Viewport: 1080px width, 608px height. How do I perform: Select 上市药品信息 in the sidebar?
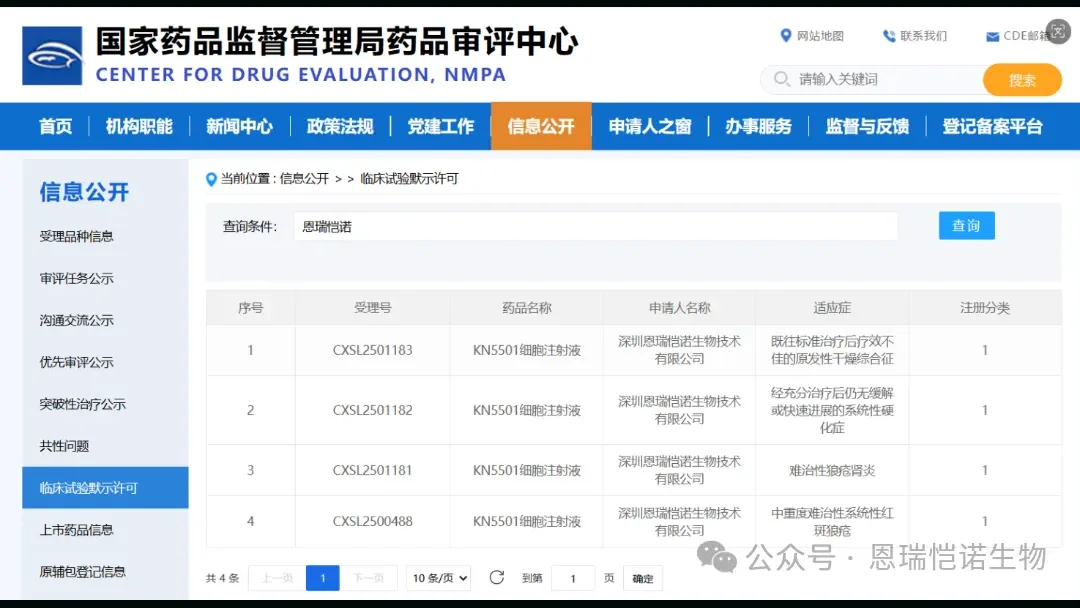(77, 530)
